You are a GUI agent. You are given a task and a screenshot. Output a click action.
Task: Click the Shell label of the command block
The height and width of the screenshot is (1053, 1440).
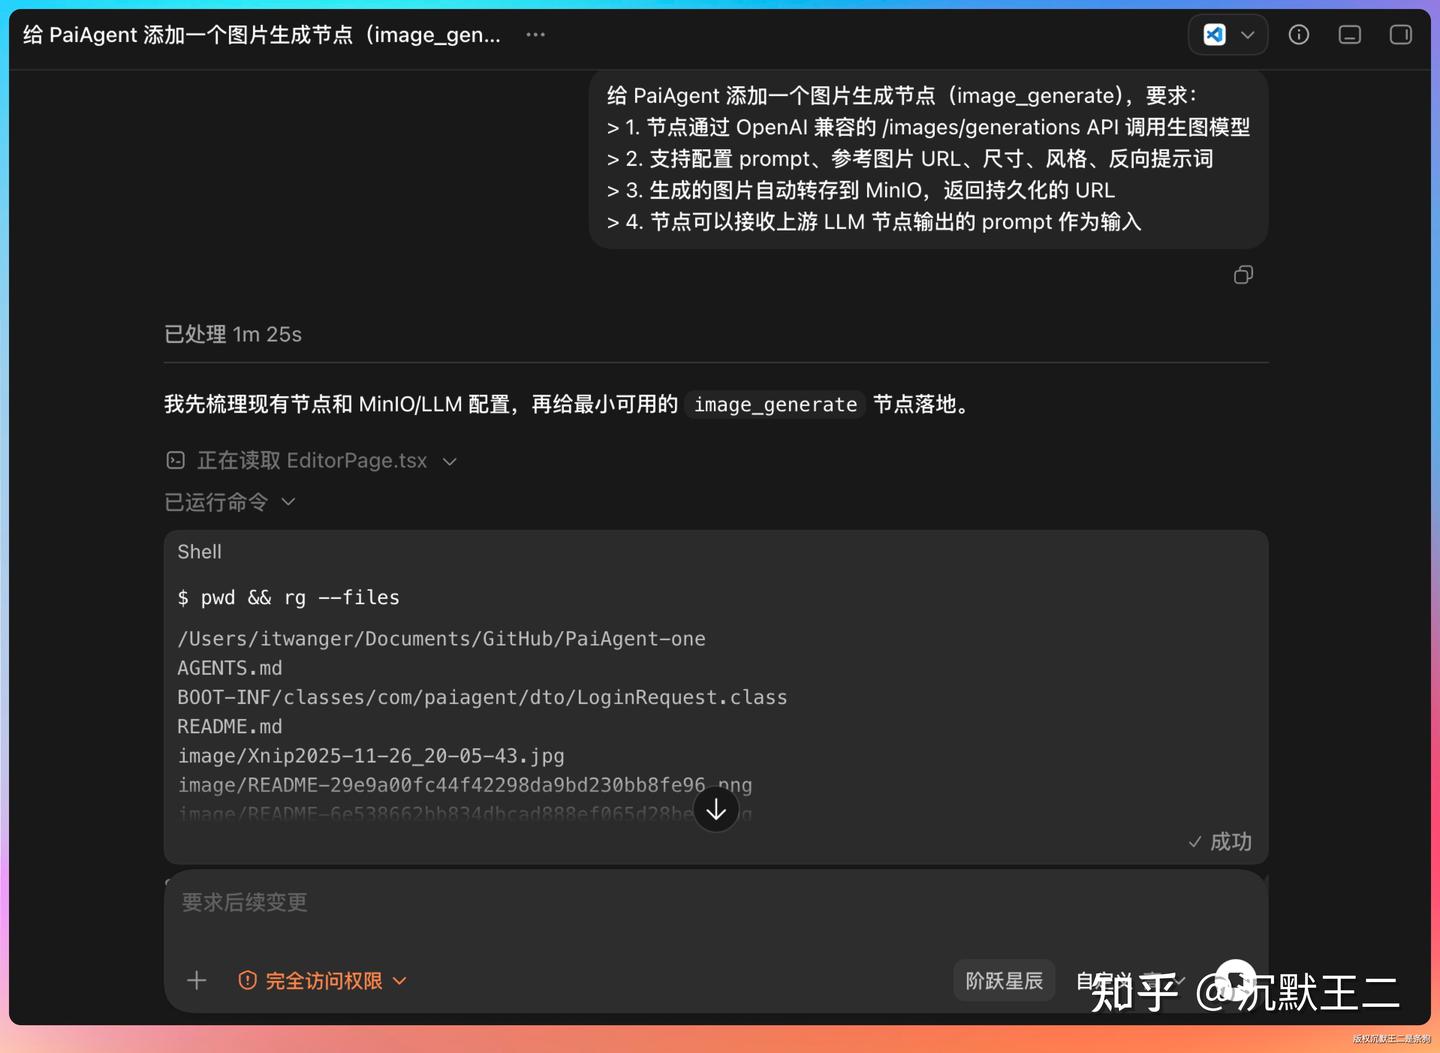coord(200,552)
